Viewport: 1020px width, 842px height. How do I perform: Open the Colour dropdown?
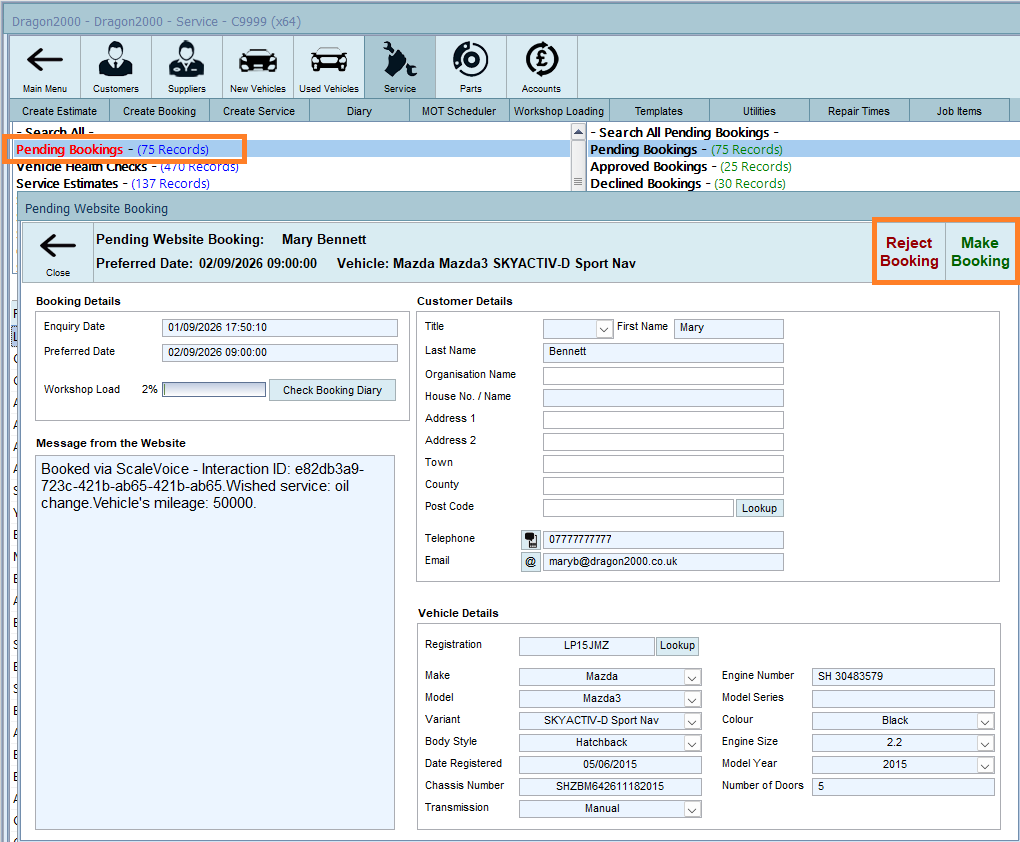985,722
